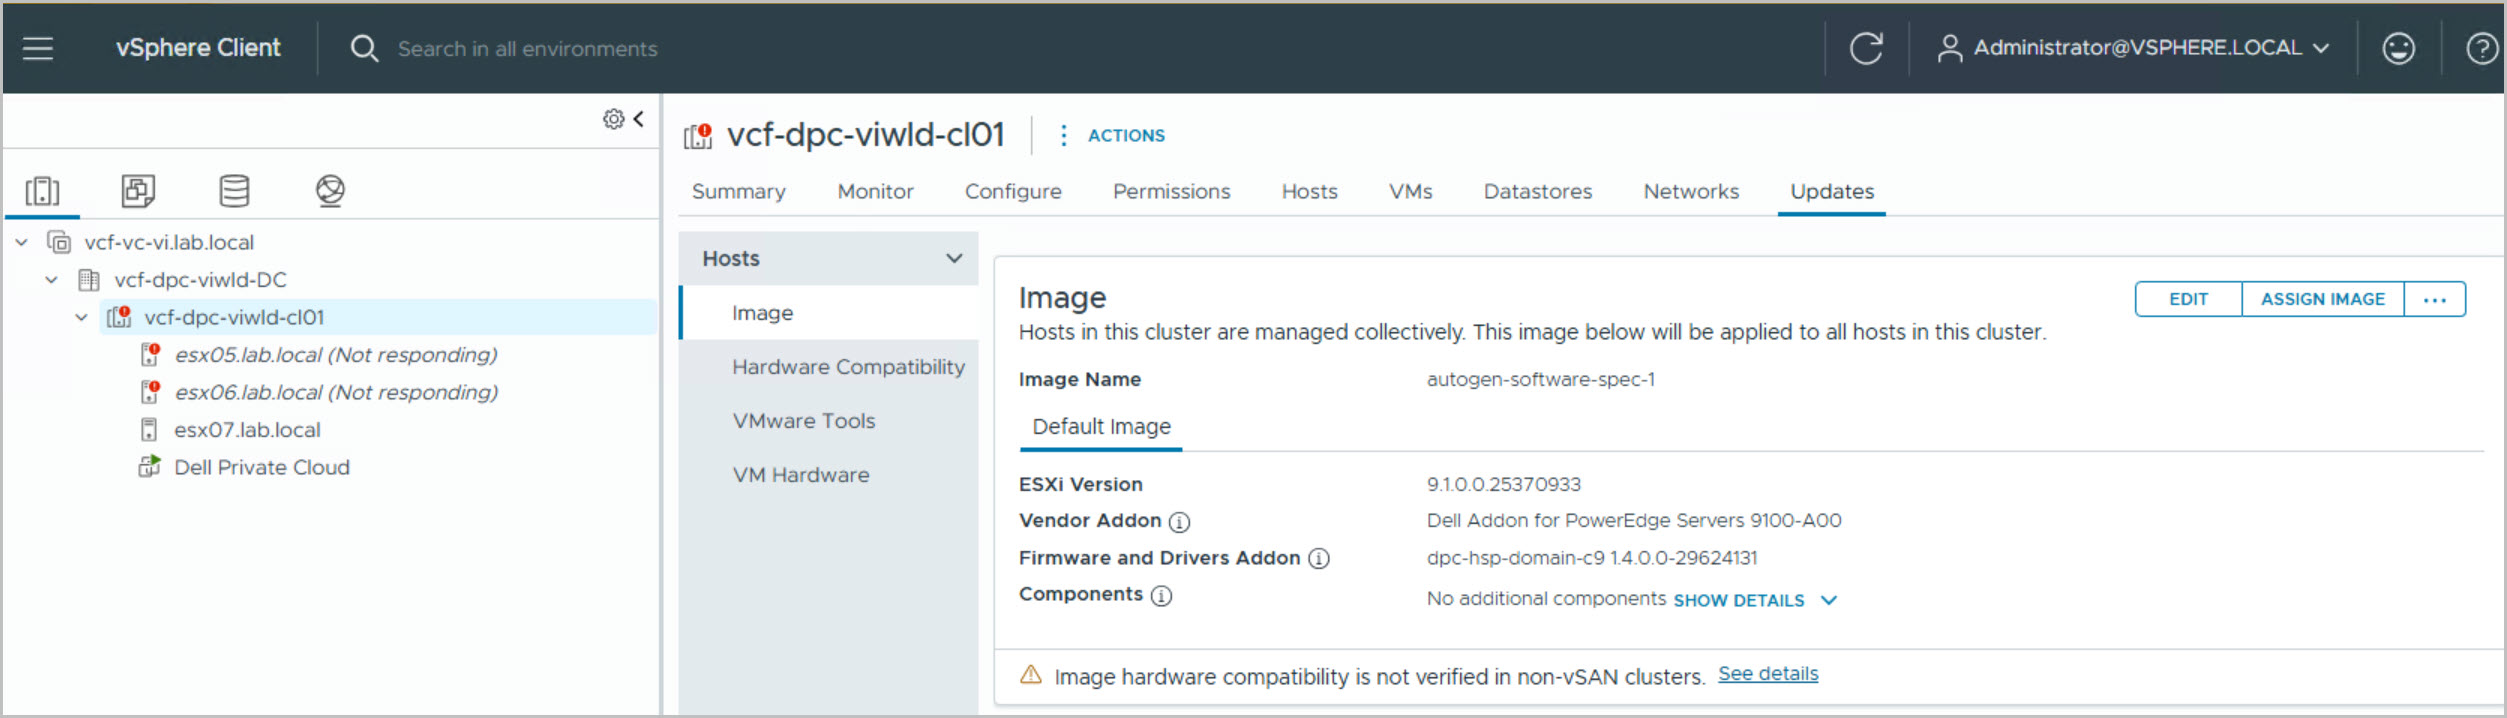This screenshot has height=718, width=2507.
Task: Click the ASSIGN IMAGE button
Action: (2323, 299)
